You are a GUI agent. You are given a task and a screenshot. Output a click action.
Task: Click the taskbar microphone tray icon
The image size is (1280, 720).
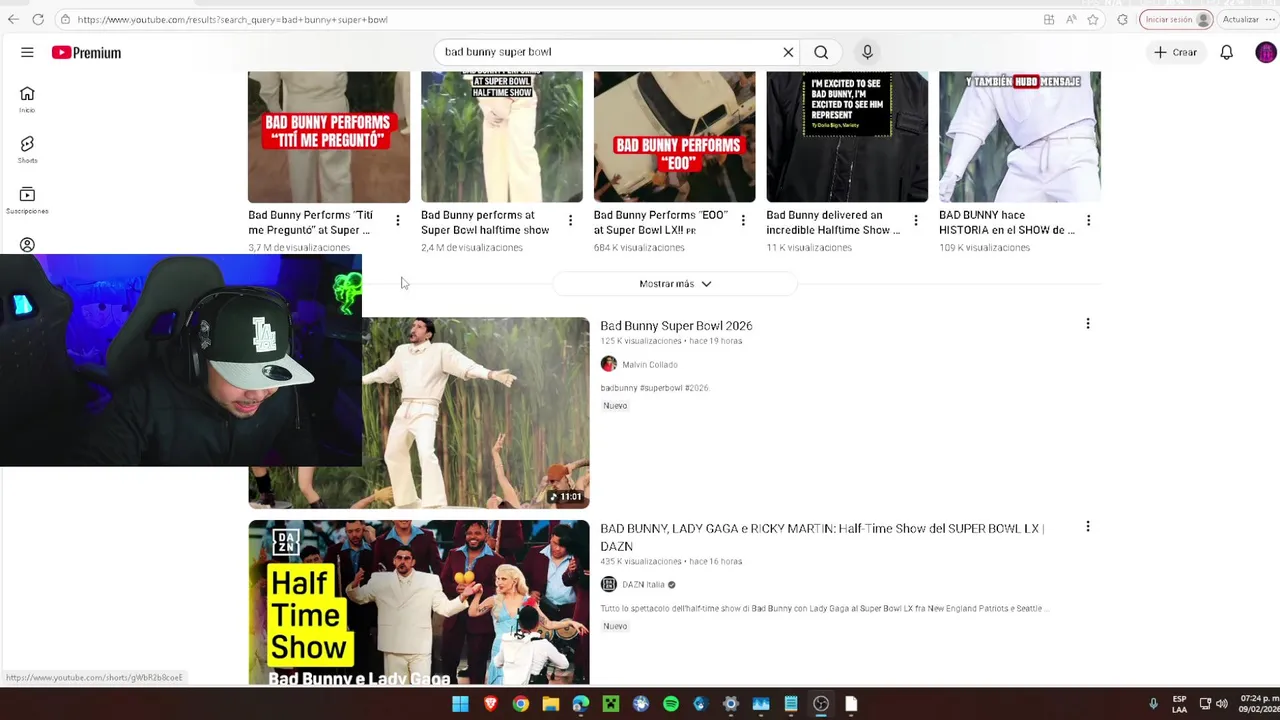(x=1153, y=704)
